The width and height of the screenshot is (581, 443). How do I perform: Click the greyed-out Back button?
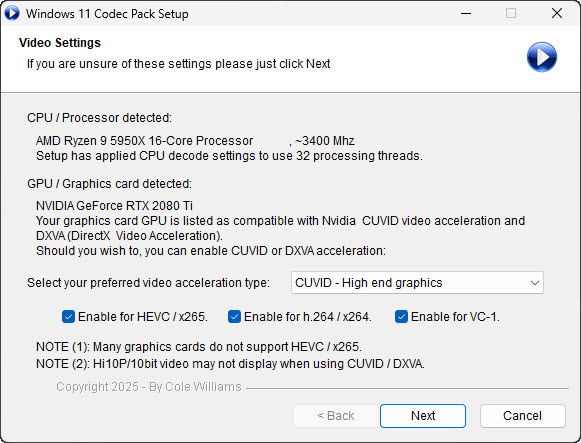point(336,416)
